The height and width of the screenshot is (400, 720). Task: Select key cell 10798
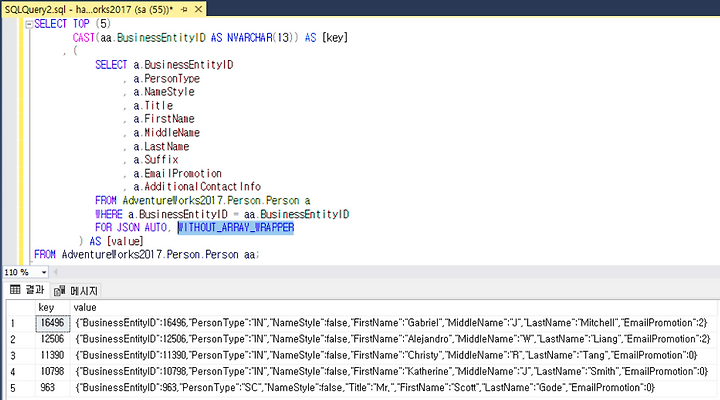(52, 371)
